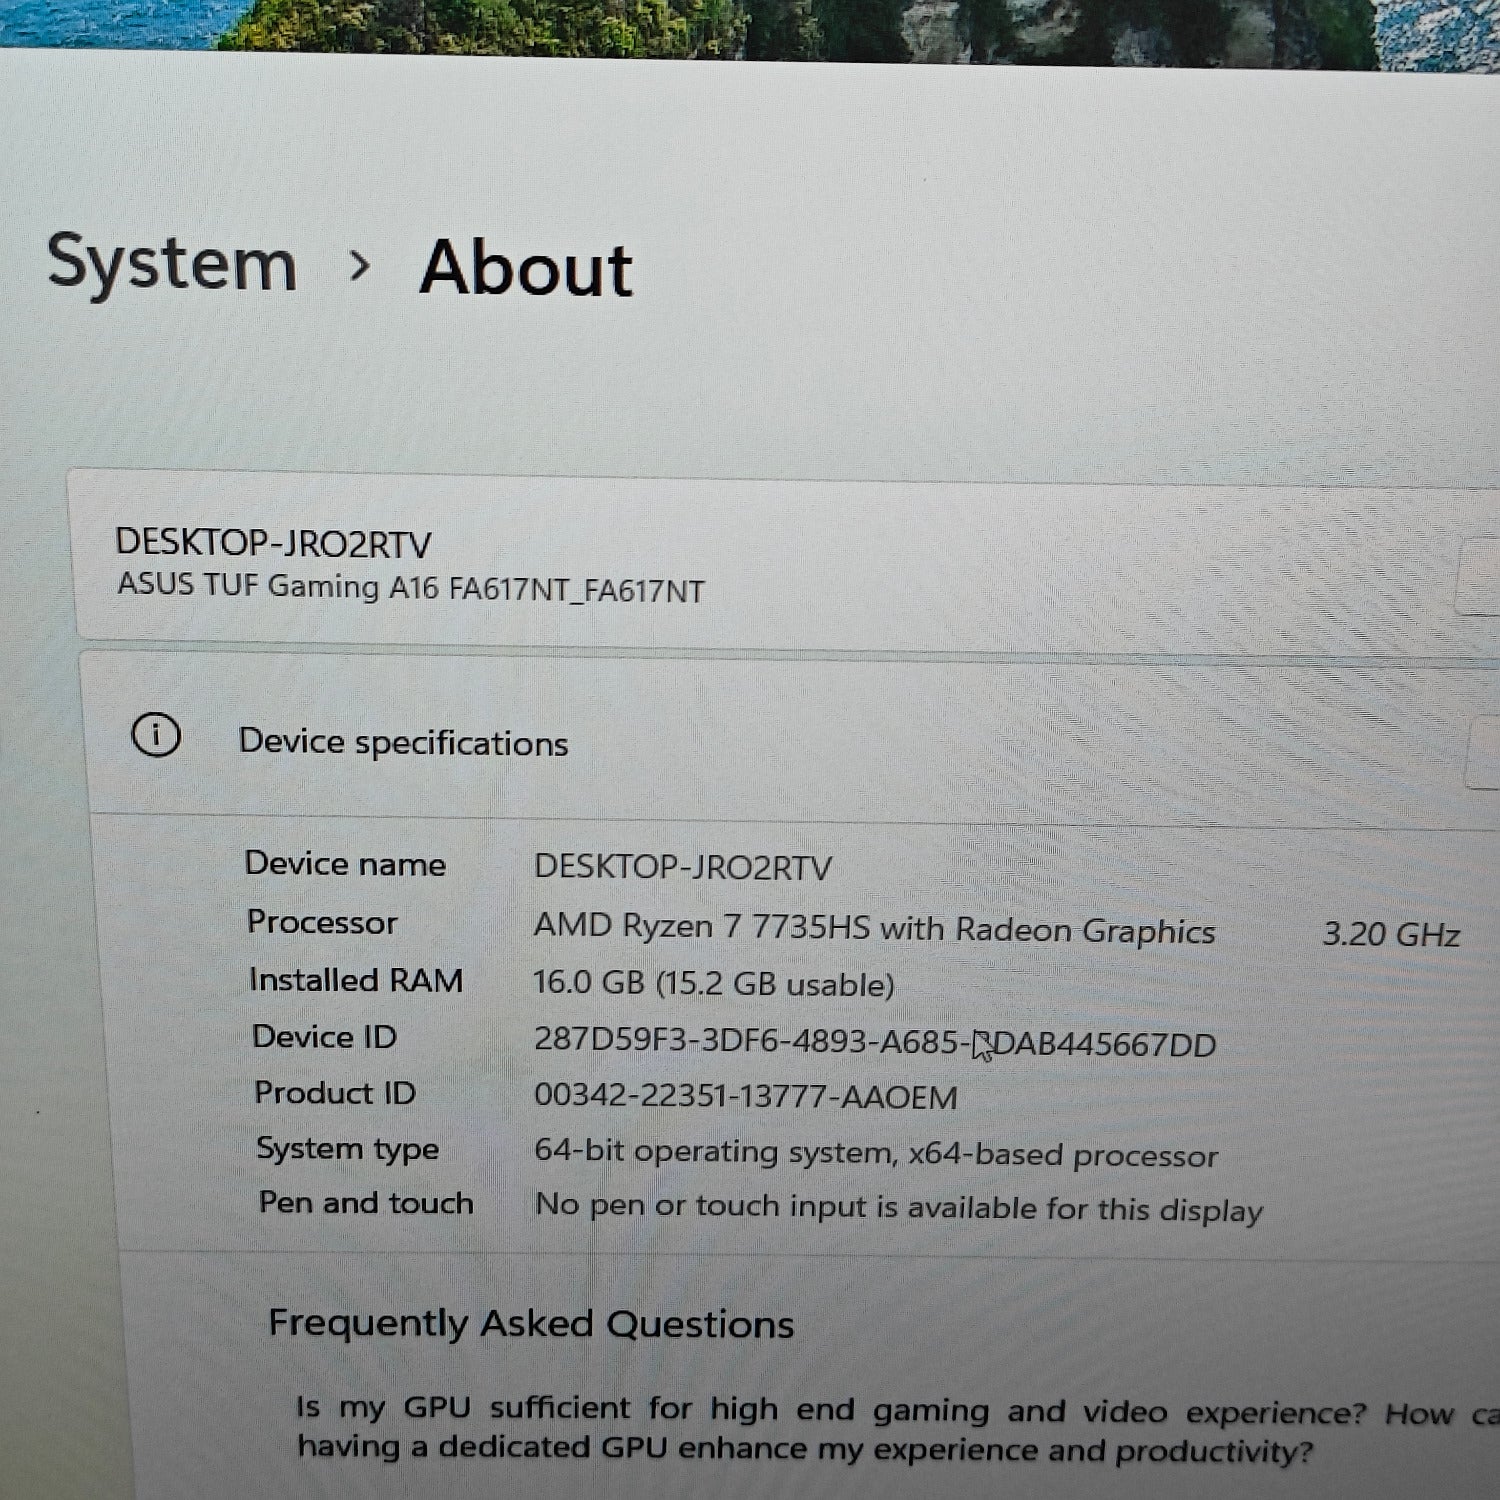The image size is (1500, 1500).
Task: Select the Device ID value string
Action: click(x=874, y=1043)
